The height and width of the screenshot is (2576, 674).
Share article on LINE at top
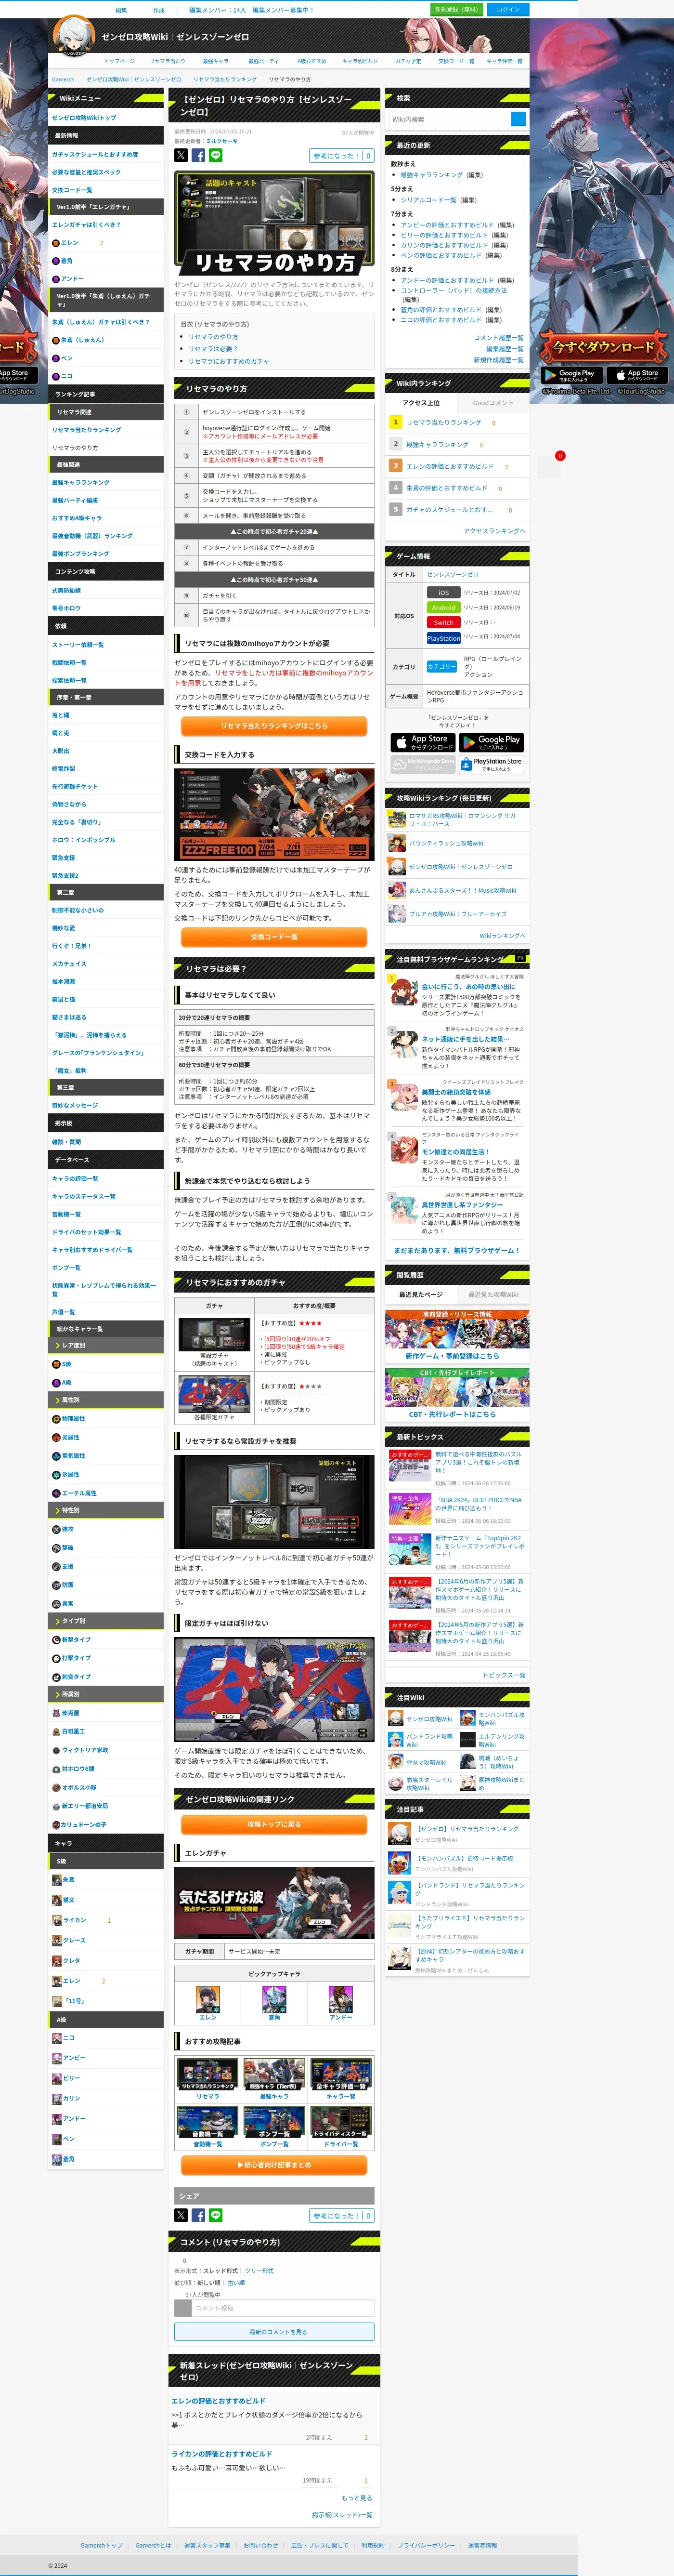point(215,155)
